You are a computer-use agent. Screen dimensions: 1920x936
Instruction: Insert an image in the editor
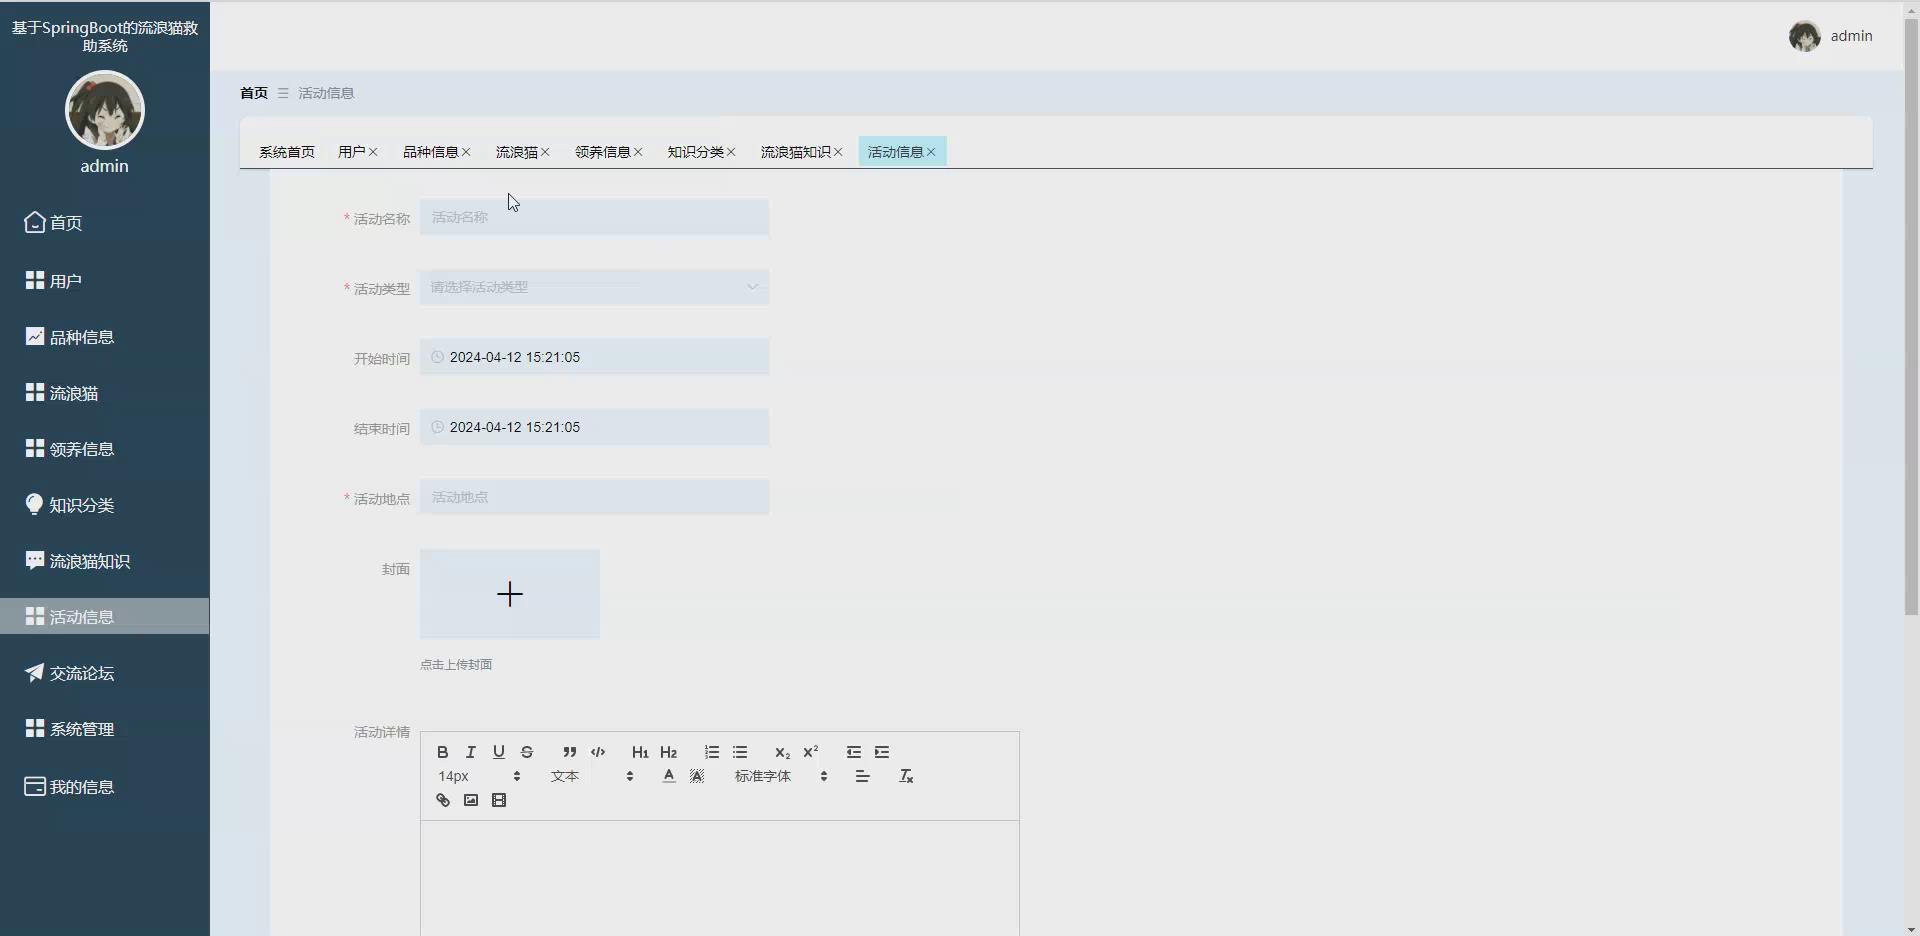(x=471, y=800)
